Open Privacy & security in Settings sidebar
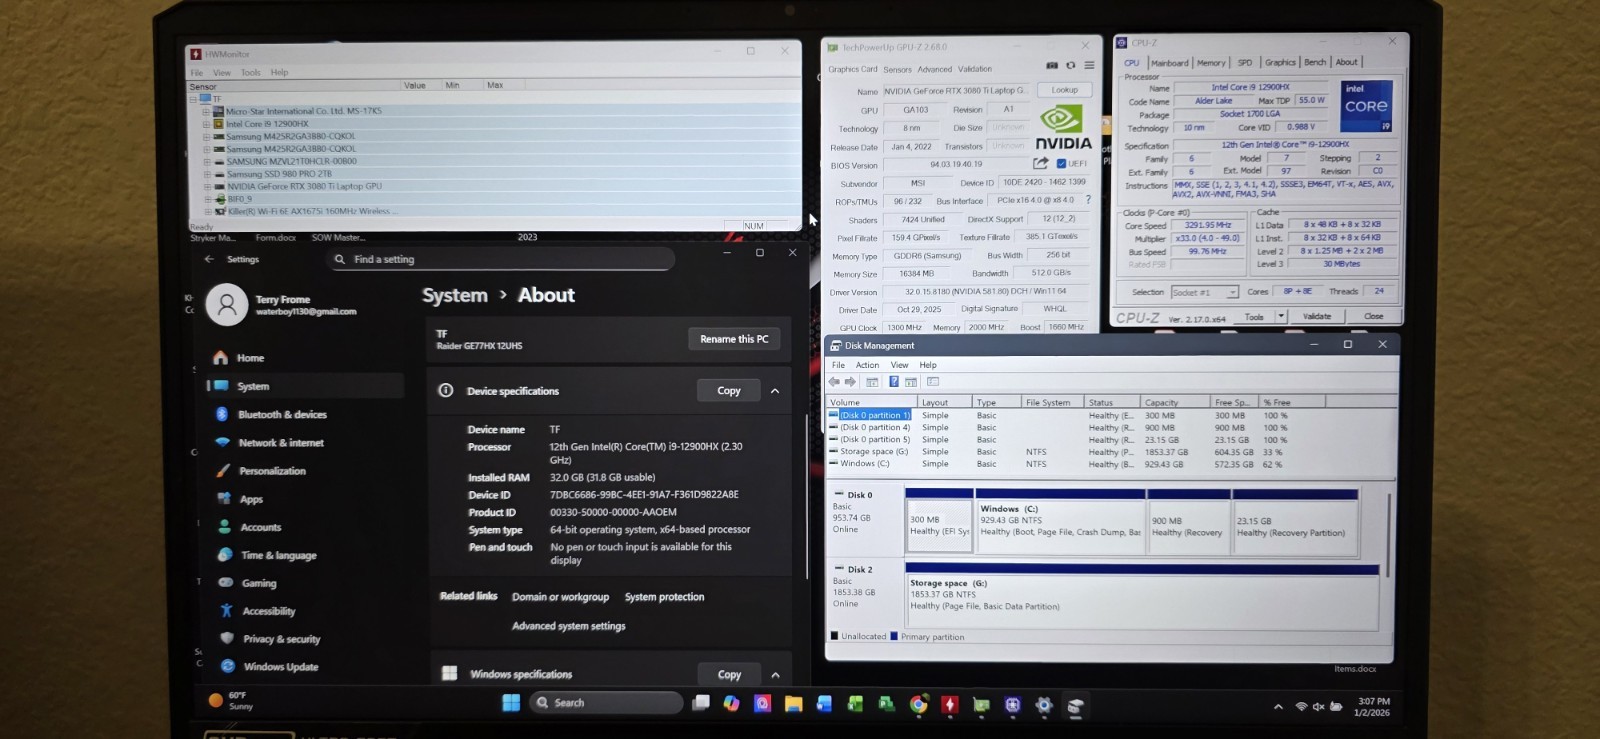The image size is (1600, 739). pos(281,639)
